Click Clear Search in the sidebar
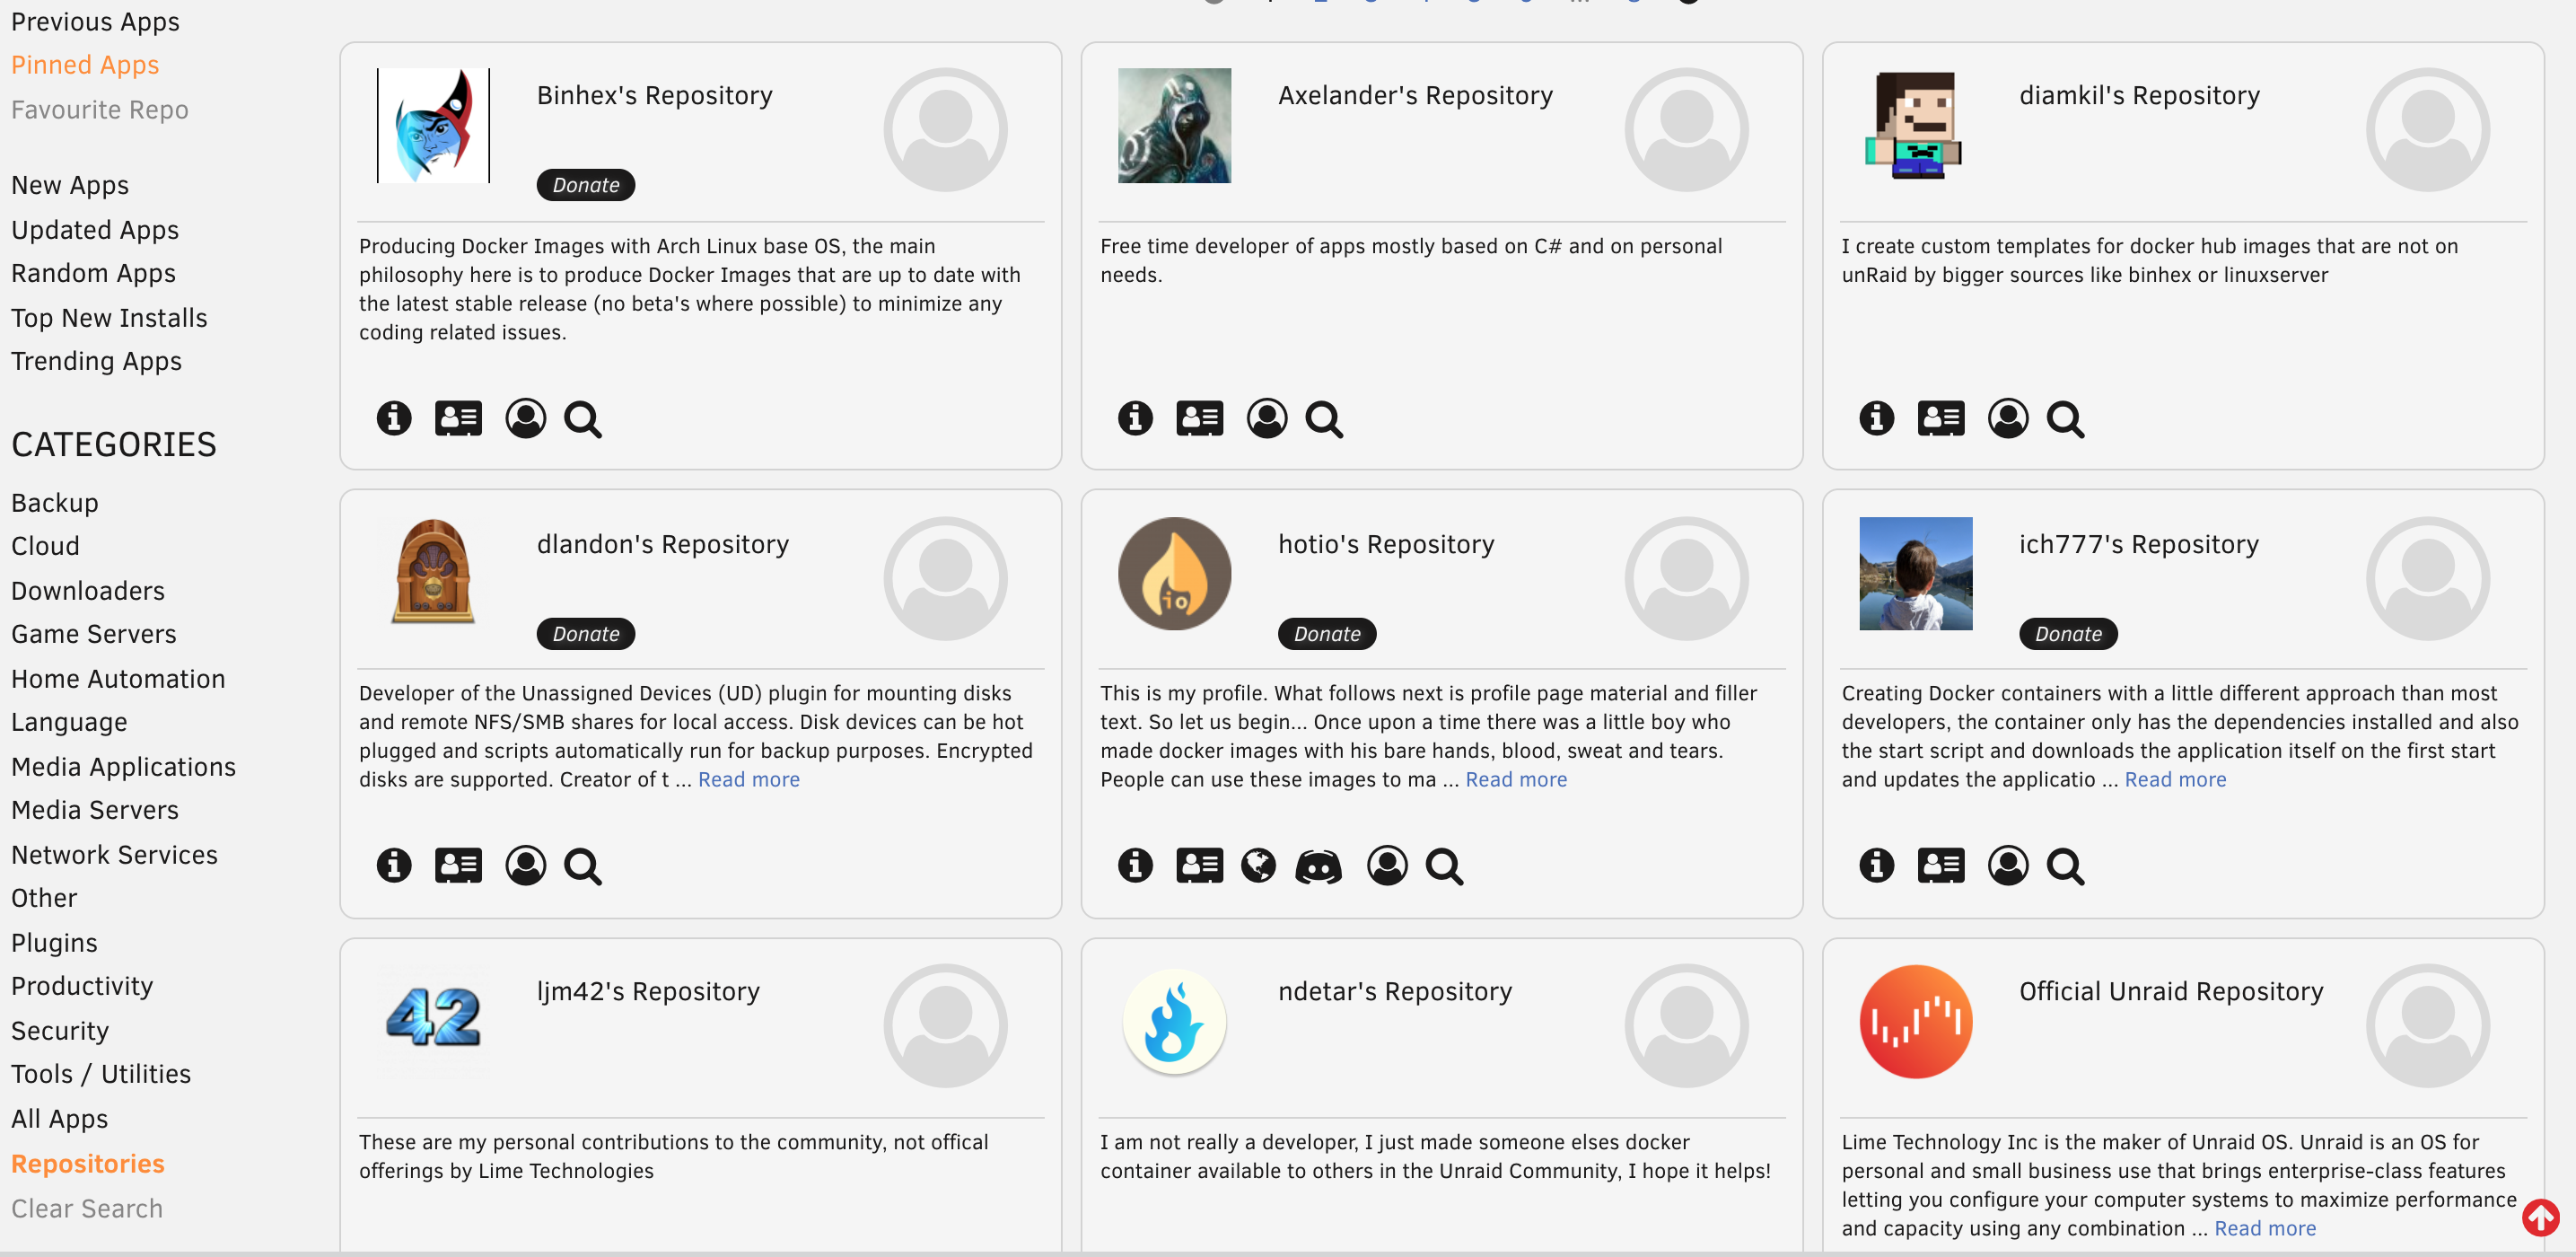The height and width of the screenshot is (1257, 2576). tap(87, 1209)
